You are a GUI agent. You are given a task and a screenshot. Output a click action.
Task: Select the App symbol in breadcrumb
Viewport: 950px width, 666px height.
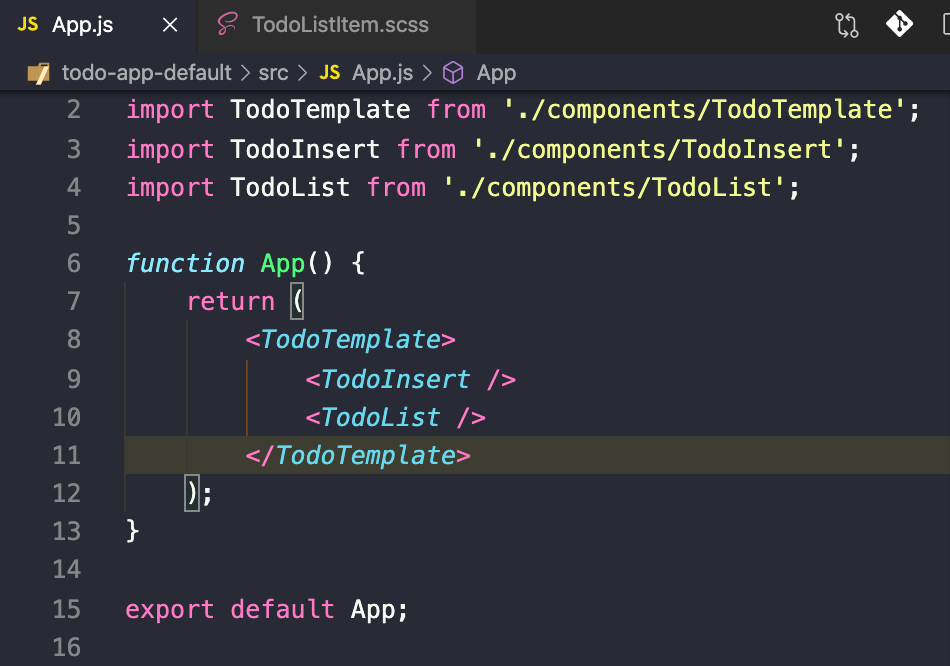pos(496,73)
